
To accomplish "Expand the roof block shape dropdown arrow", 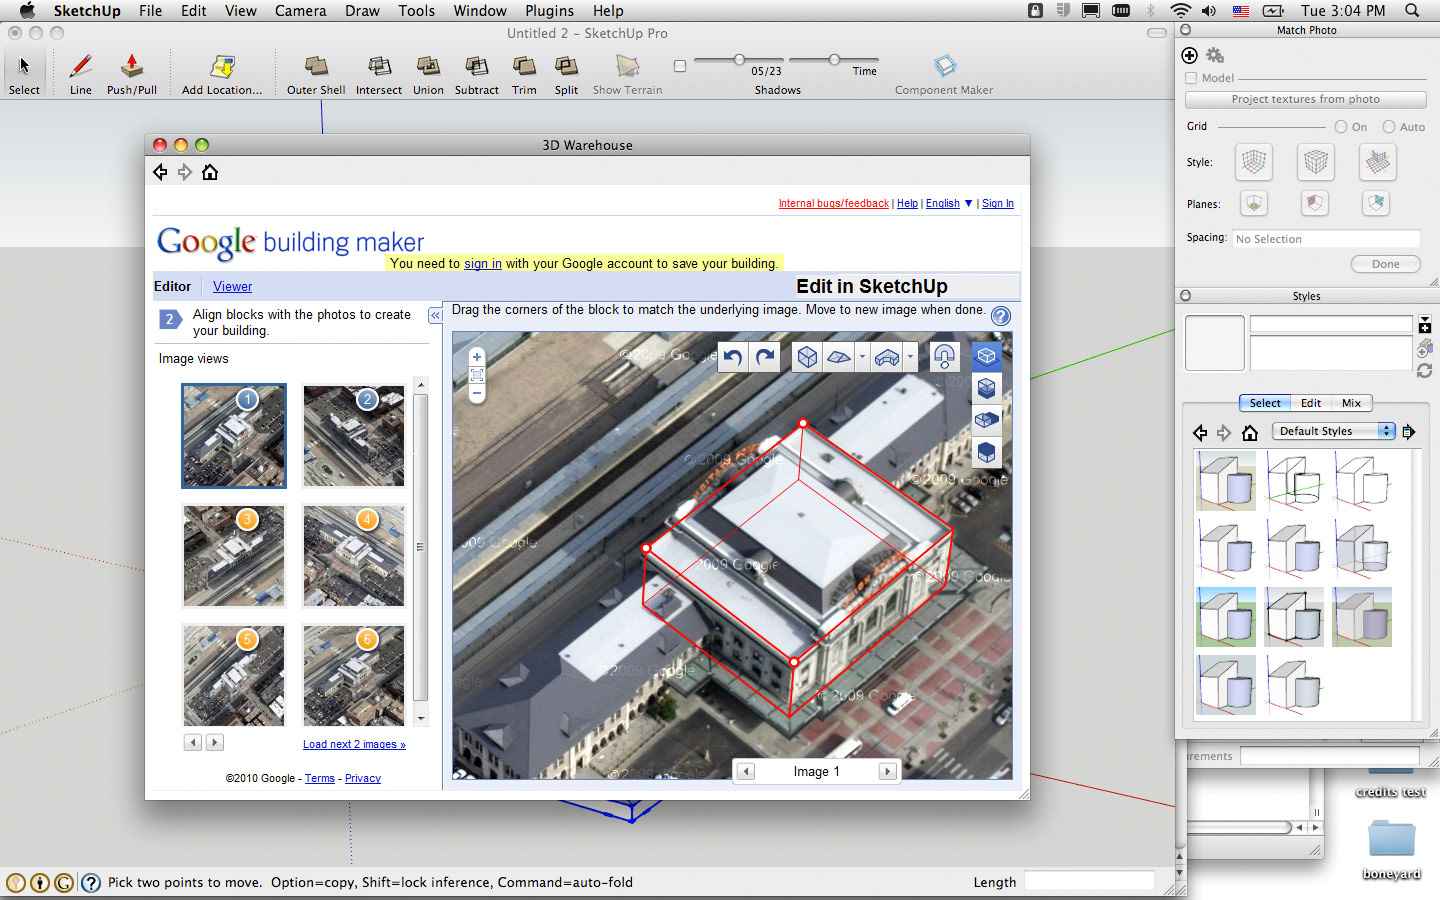I will tap(862, 357).
